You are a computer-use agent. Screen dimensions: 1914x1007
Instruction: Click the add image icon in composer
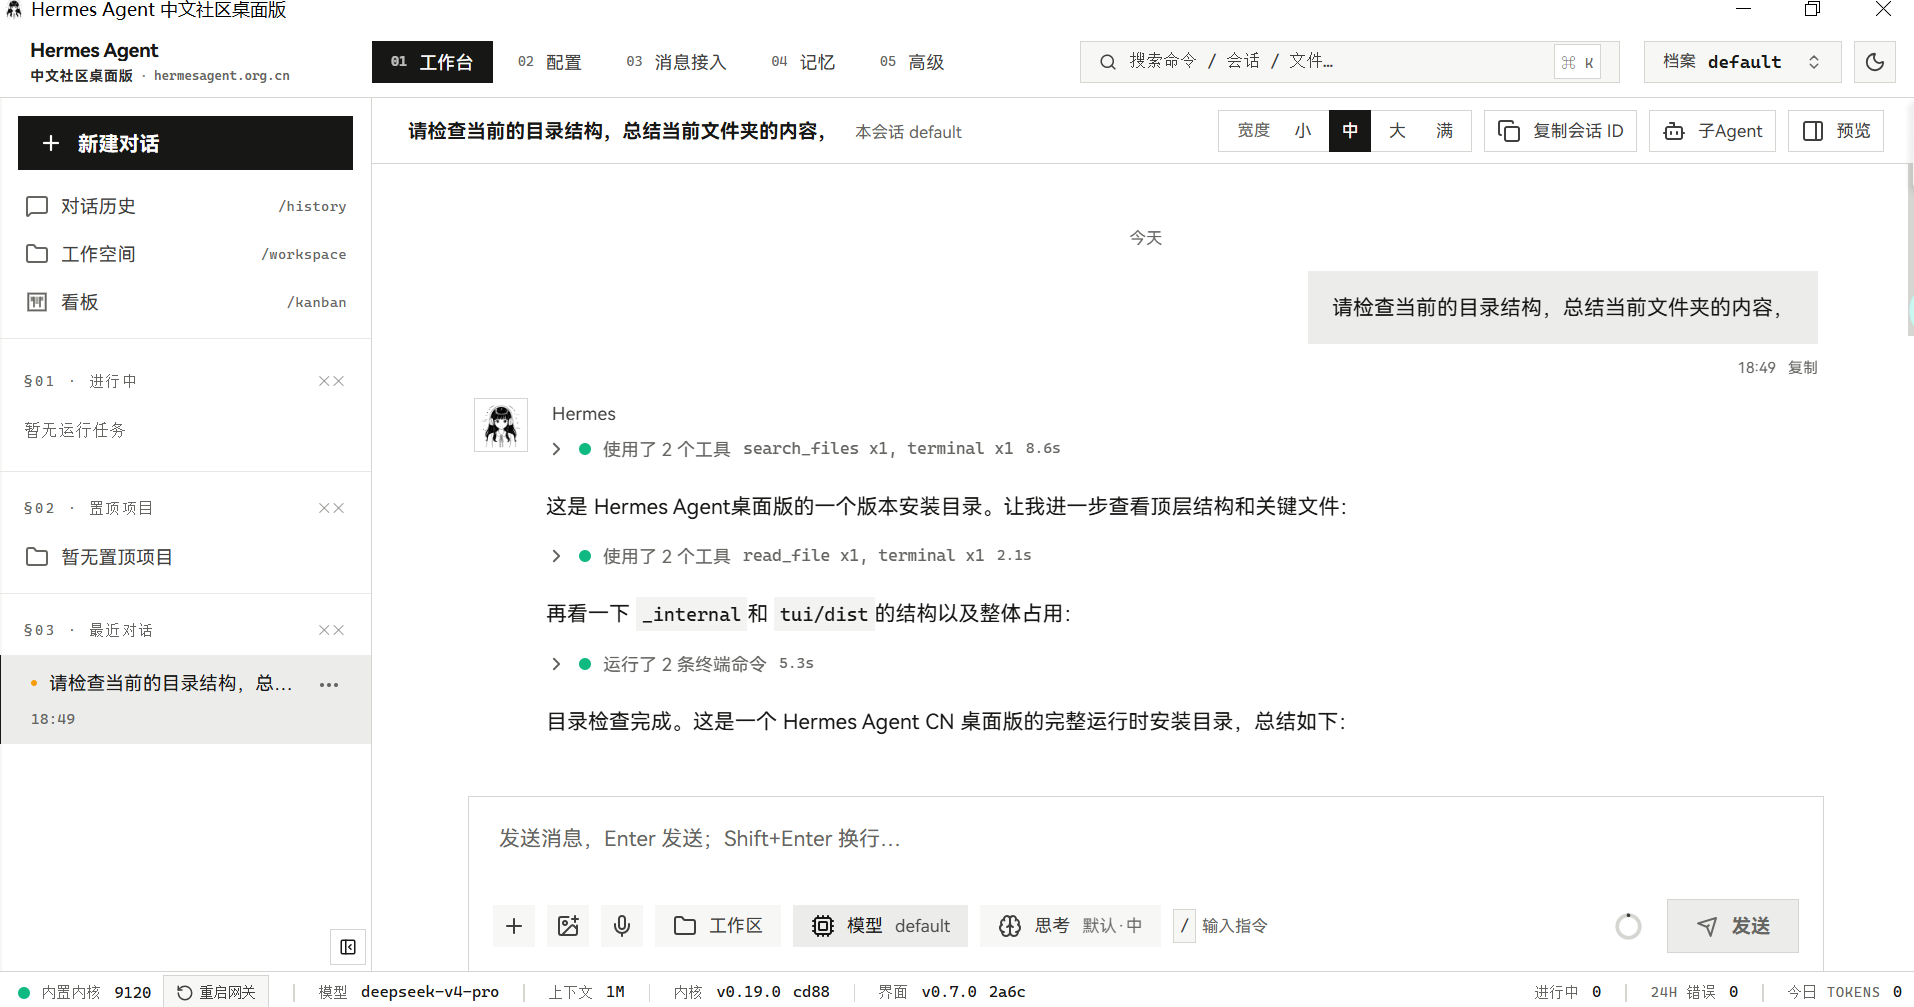click(x=568, y=926)
